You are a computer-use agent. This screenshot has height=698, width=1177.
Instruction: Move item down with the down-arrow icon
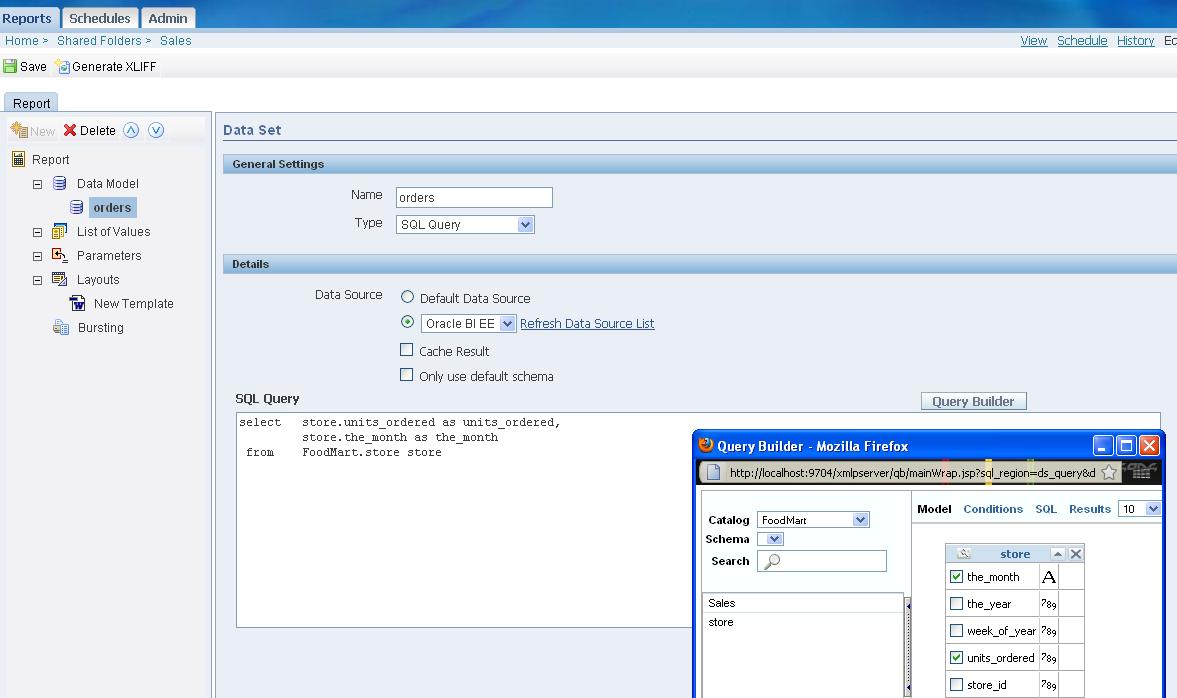(156, 130)
